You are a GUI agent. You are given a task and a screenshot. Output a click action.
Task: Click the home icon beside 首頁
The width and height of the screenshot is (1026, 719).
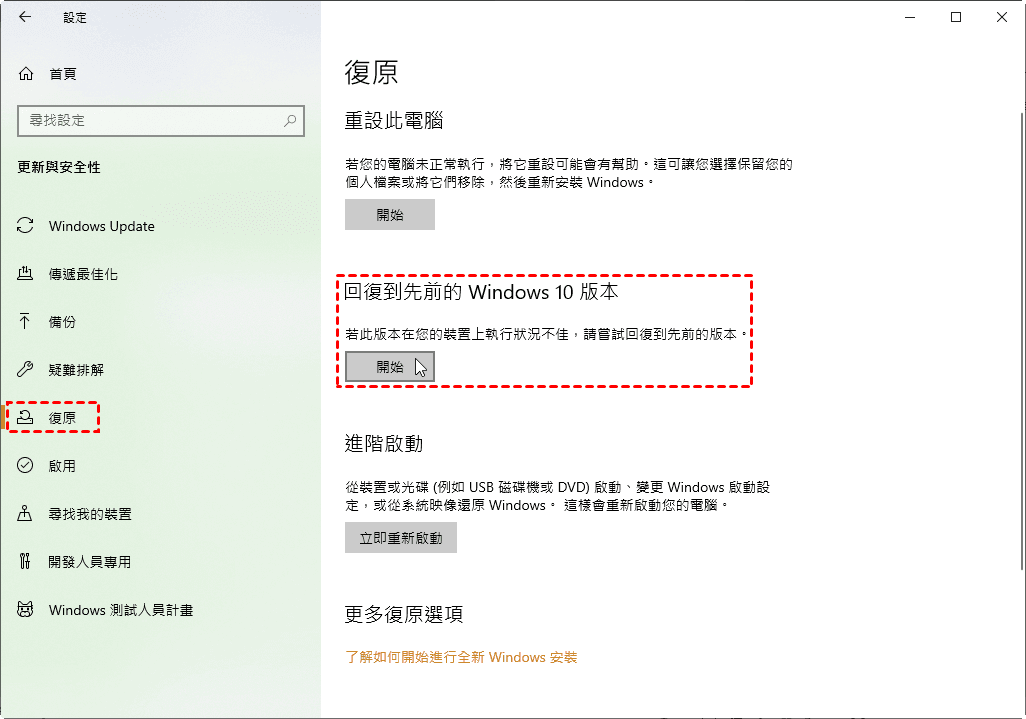point(26,74)
